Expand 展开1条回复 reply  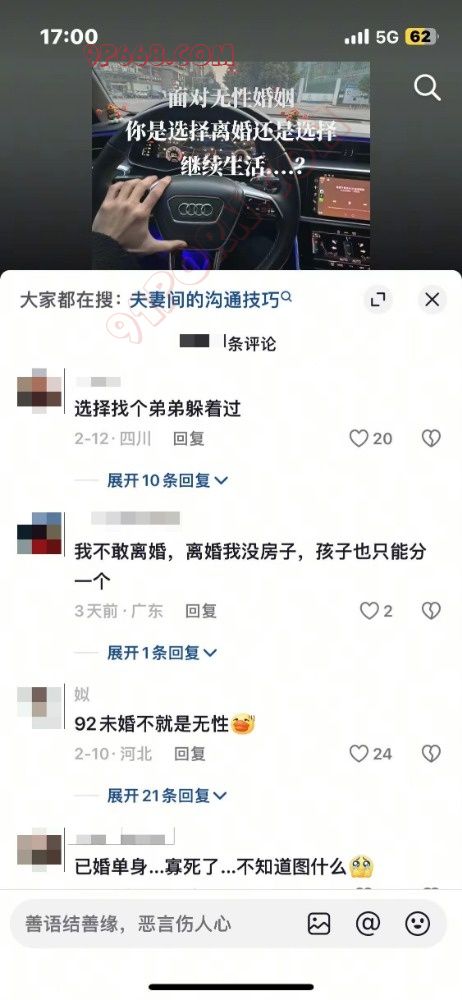pyautogui.click(x=162, y=652)
